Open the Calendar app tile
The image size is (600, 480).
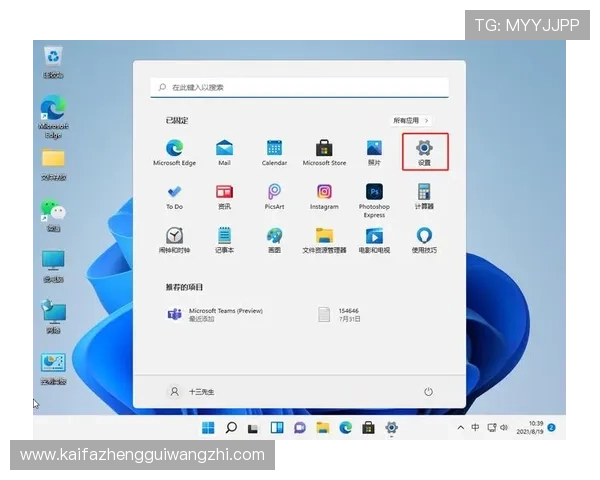tap(274, 150)
